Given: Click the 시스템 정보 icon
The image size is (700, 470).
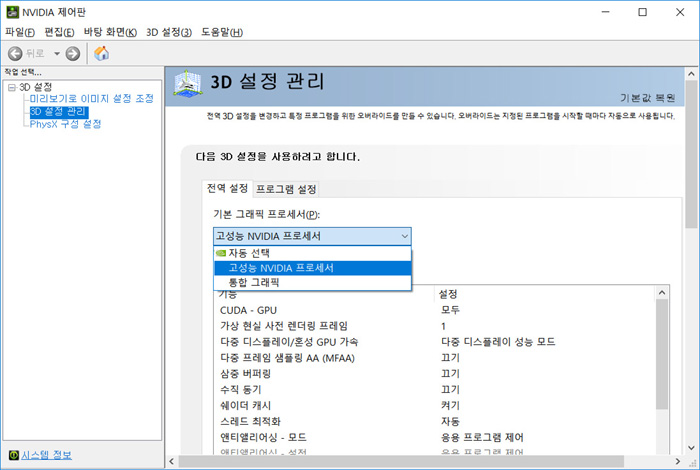Looking at the screenshot, I should [14, 455].
